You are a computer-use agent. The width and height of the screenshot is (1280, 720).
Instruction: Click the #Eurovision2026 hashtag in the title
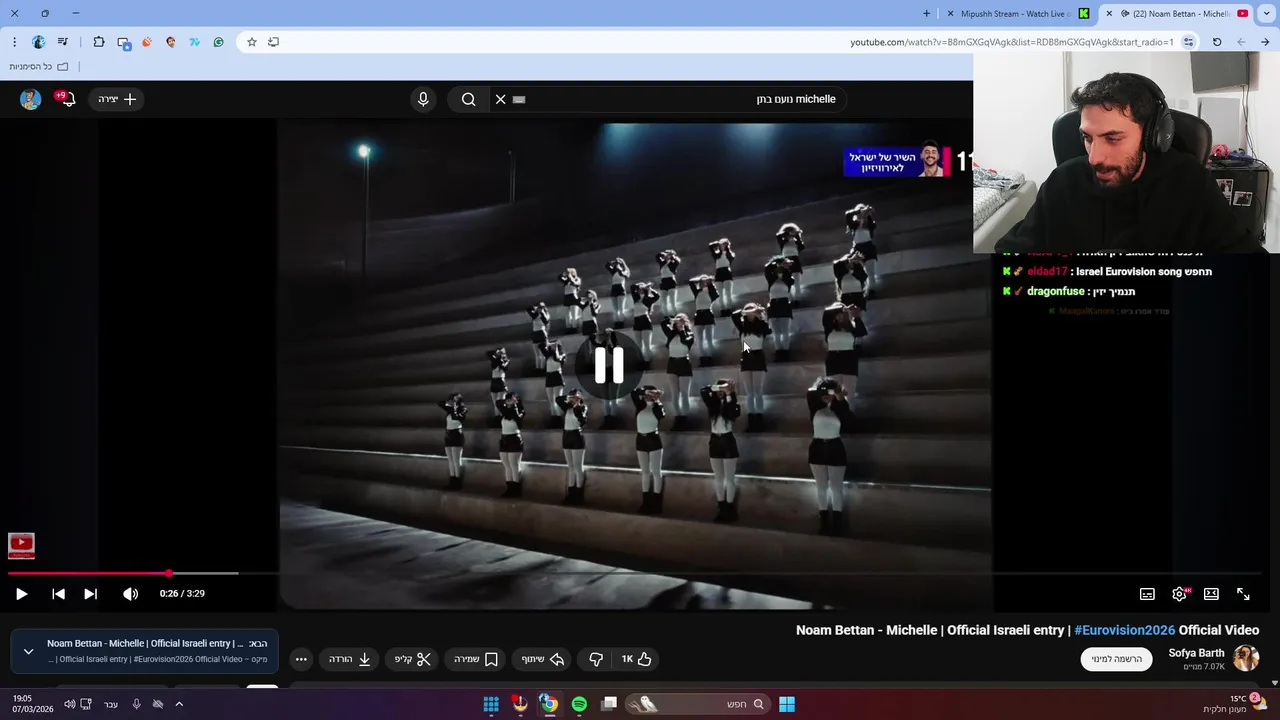(1124, 630)
